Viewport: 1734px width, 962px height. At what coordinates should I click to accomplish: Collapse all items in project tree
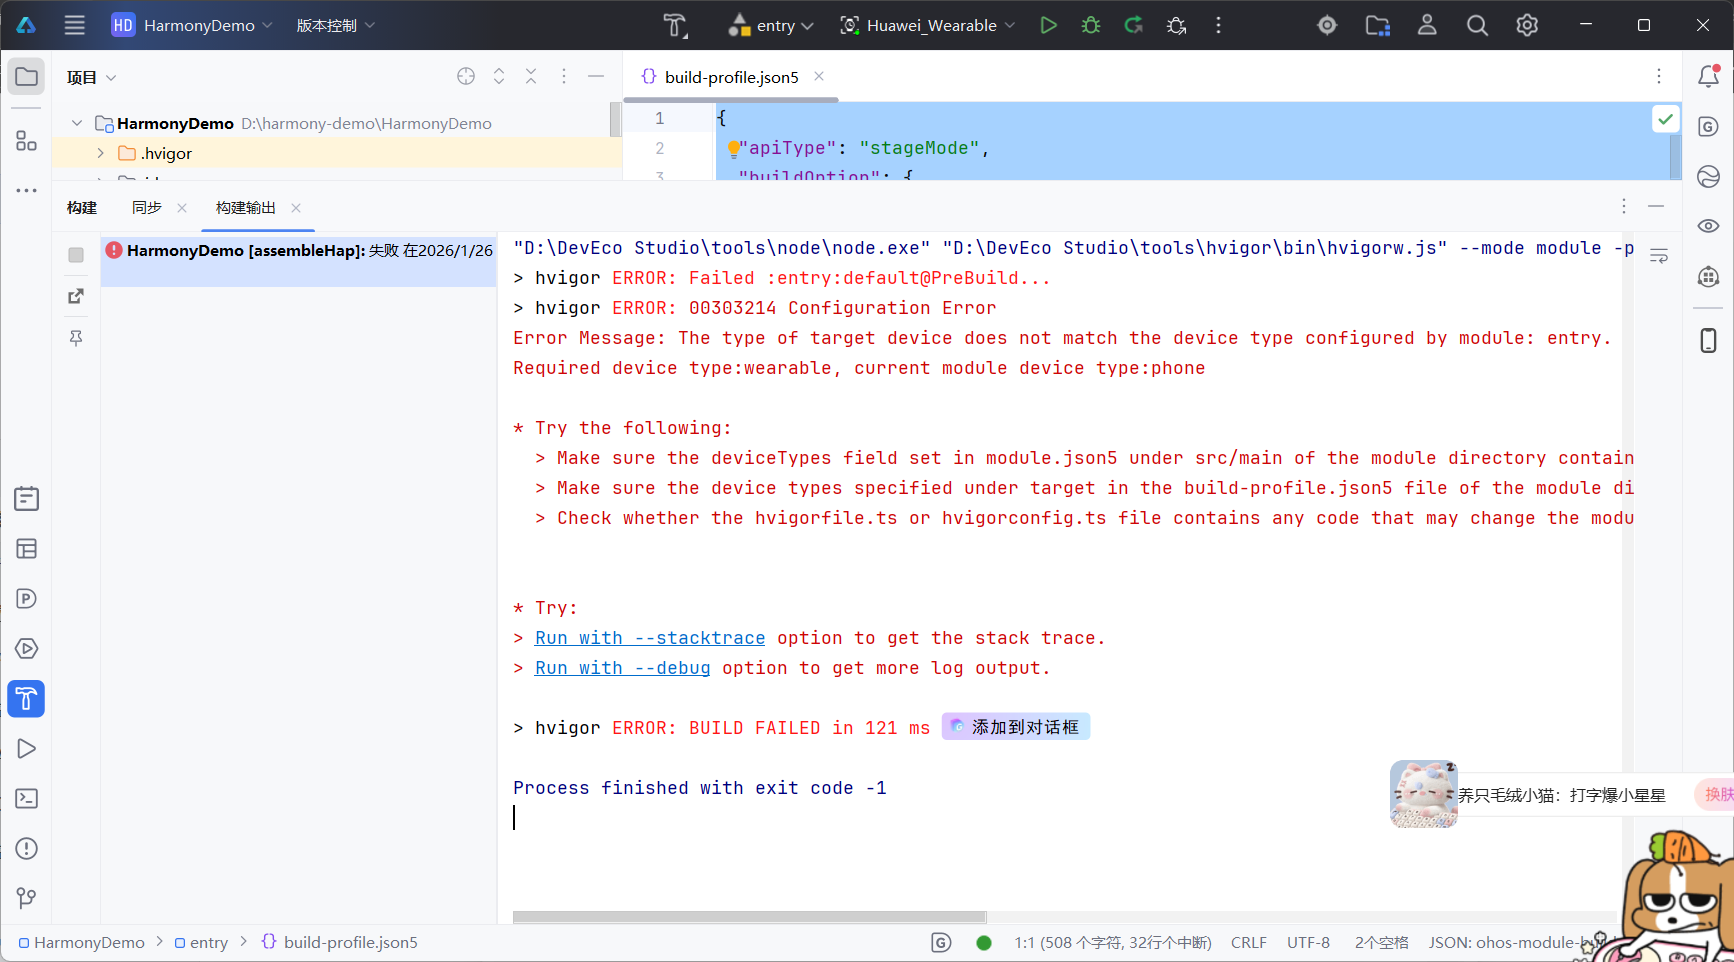tap(531, 76)
